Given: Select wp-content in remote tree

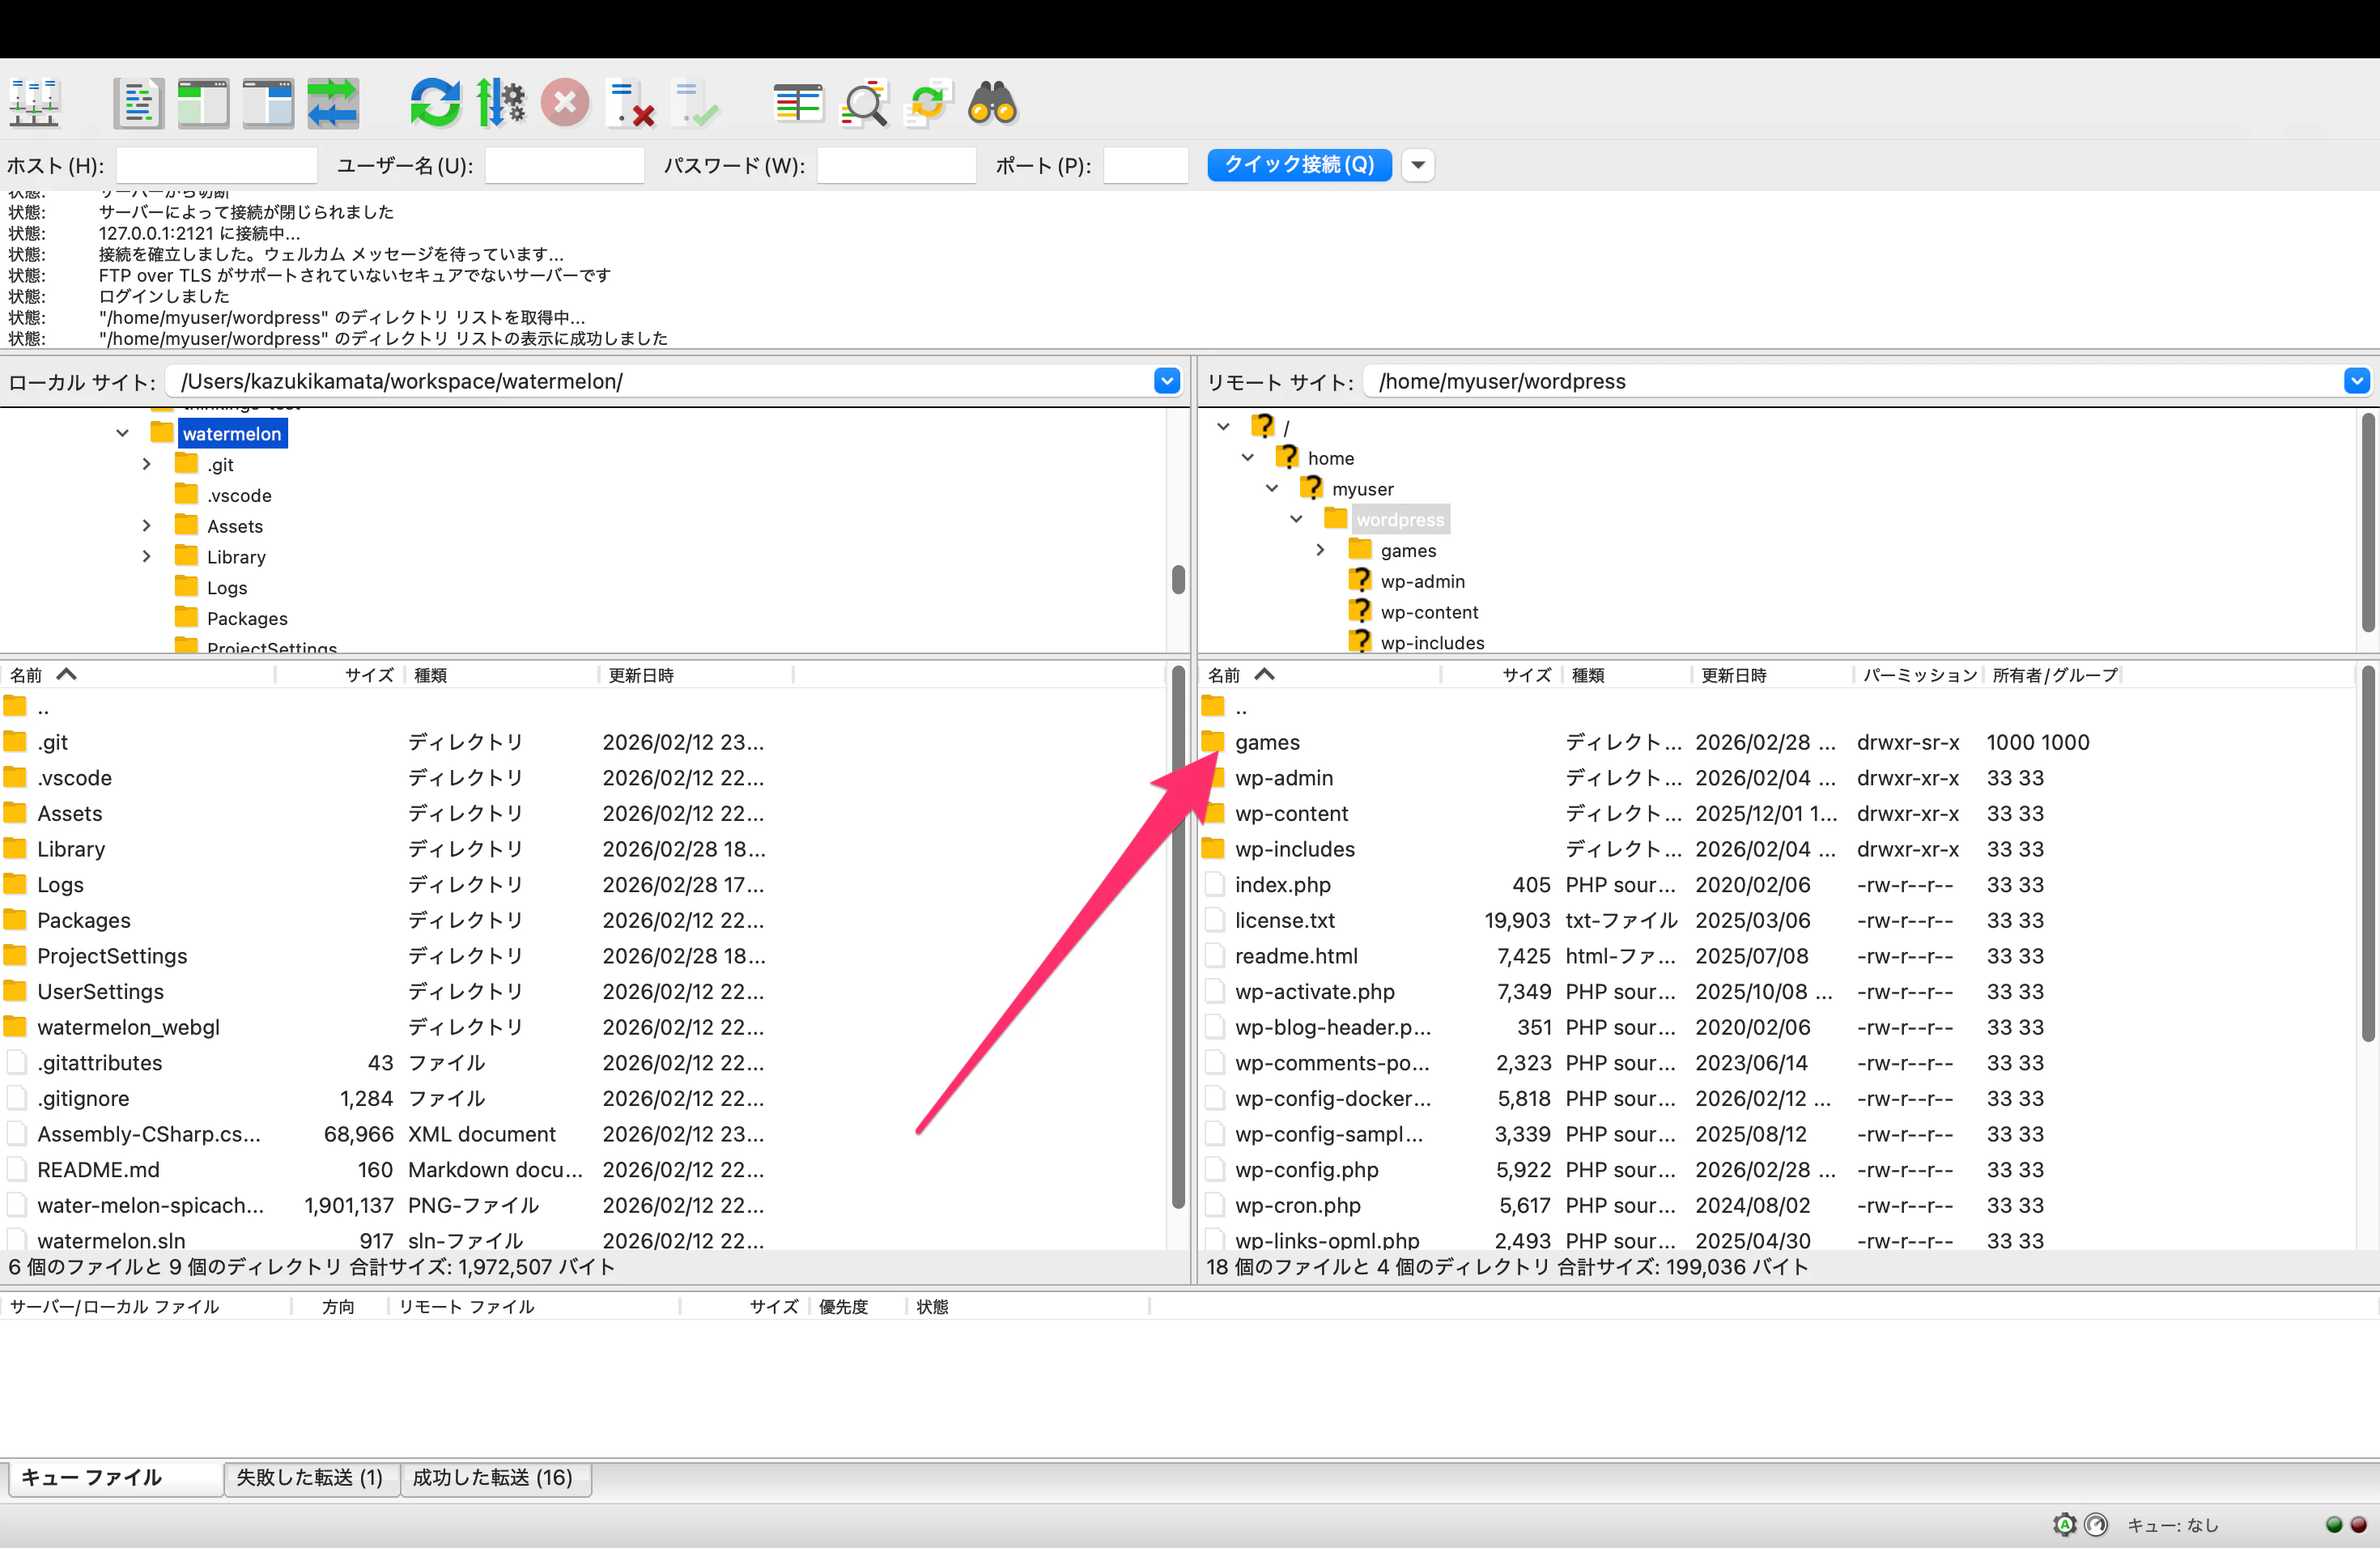Looking at the screenshot, I should coord(1429,612).
